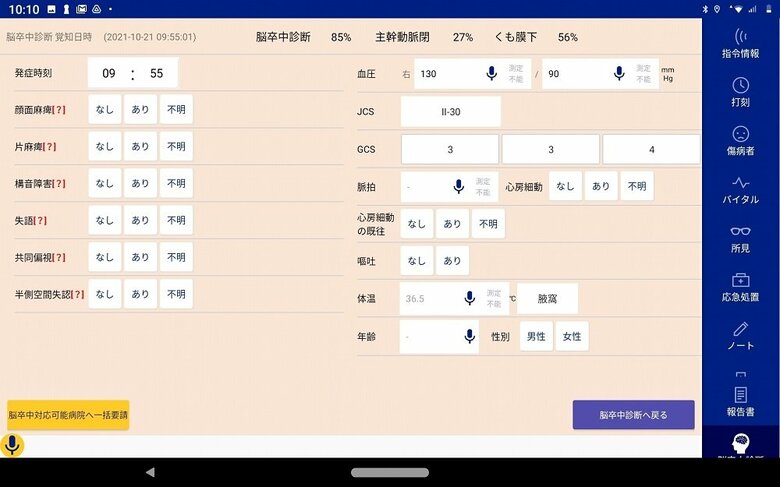Tap the diastolic blood pressure microphone
Viewport: 780px width, 487px height.
point(619,74)
